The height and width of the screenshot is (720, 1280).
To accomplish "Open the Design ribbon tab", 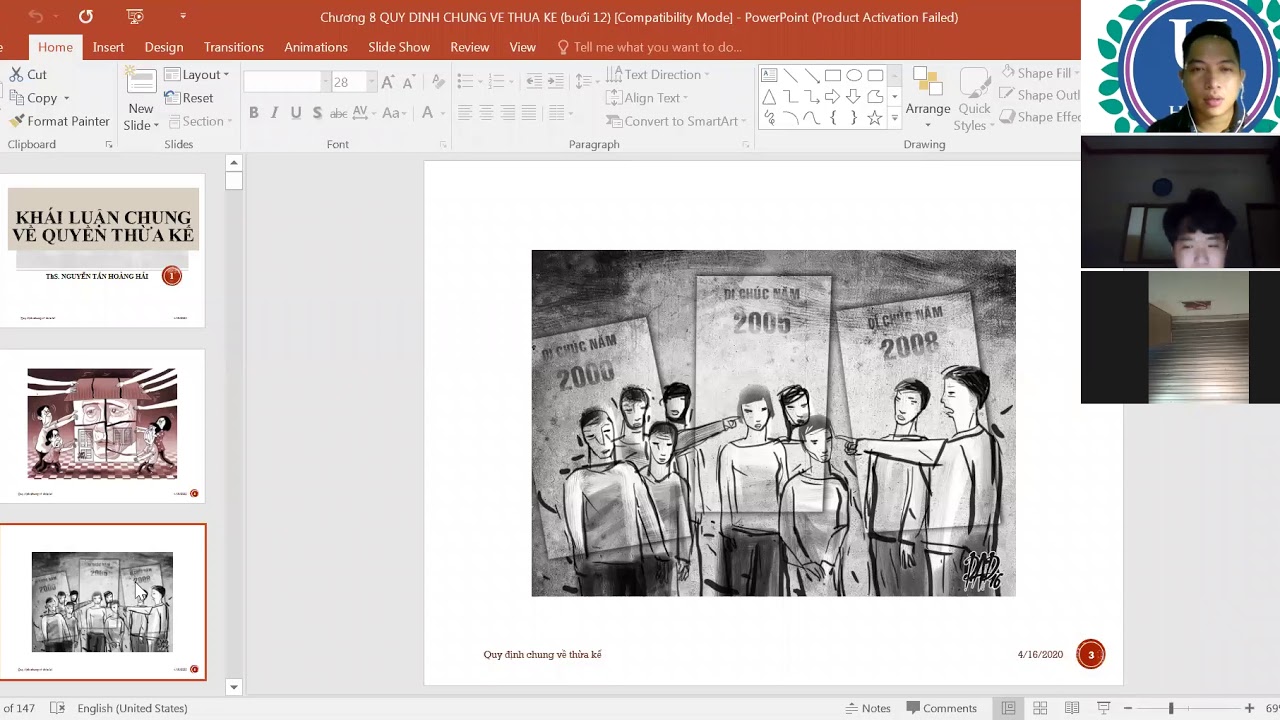I will point(163,47).
